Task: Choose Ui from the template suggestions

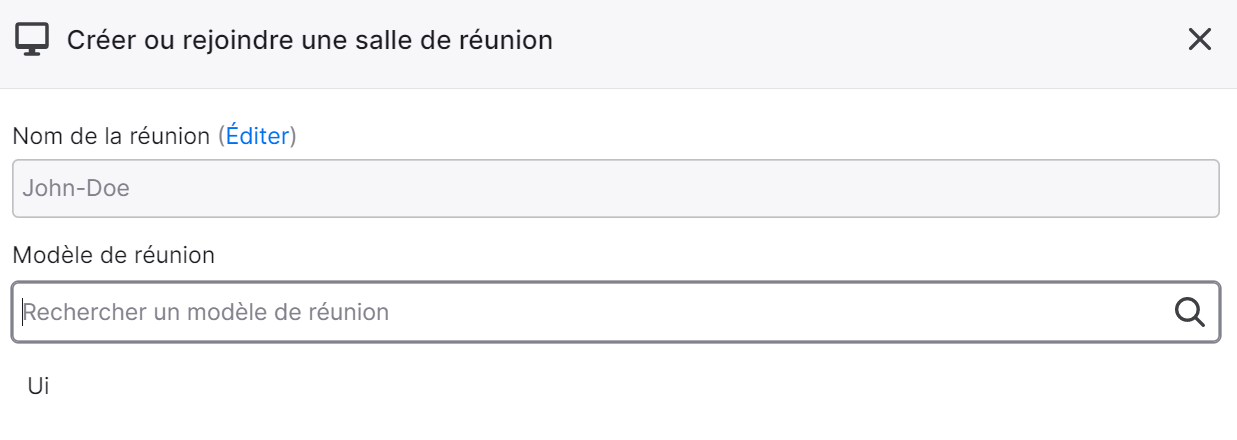Action: click(x=39, y=386)
